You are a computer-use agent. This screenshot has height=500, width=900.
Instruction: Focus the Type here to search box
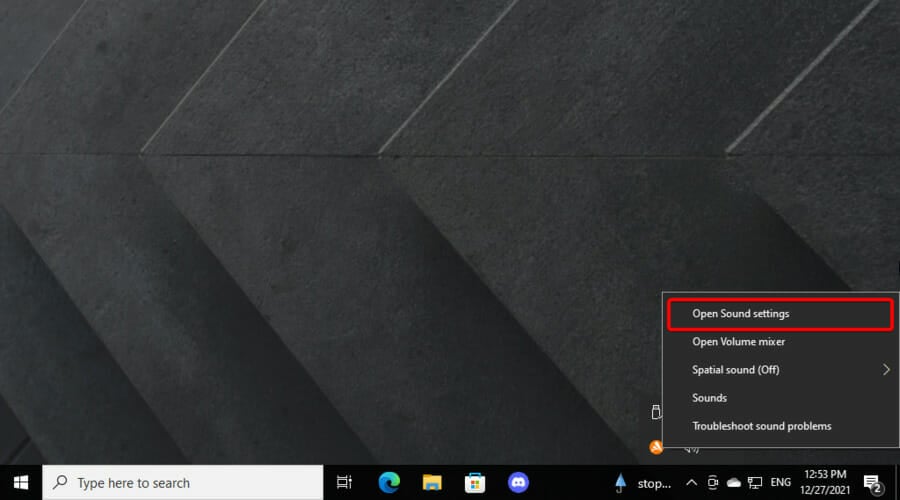pyautogui.click(x=183, y=483)
